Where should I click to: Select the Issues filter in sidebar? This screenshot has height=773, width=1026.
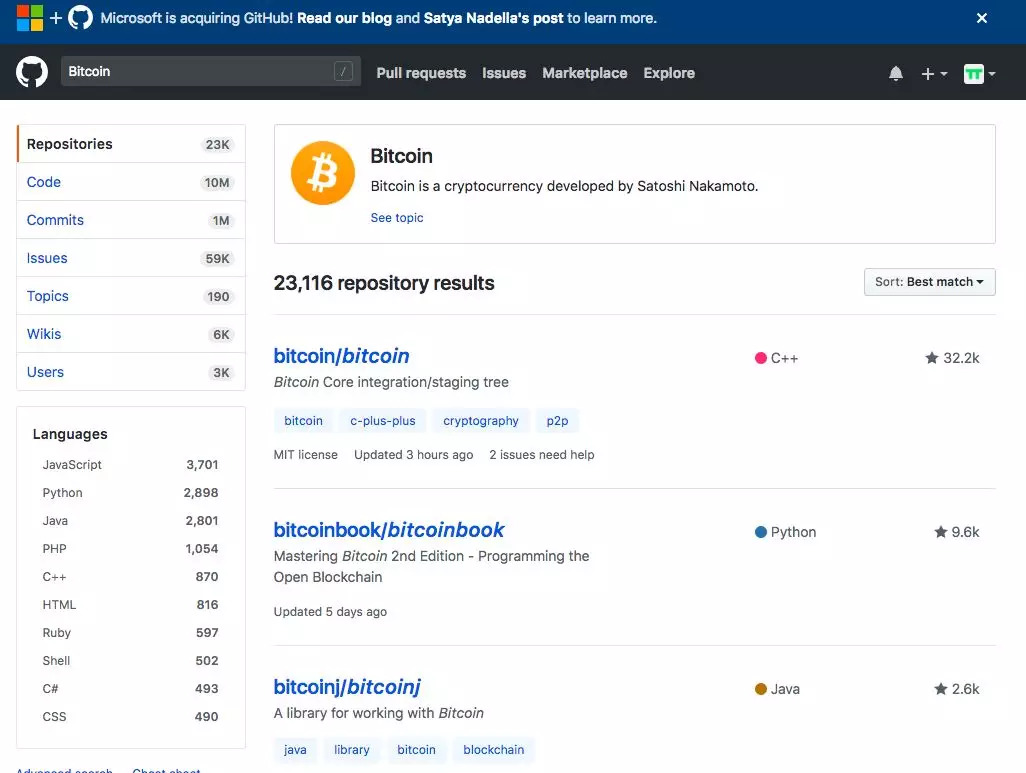131,258
